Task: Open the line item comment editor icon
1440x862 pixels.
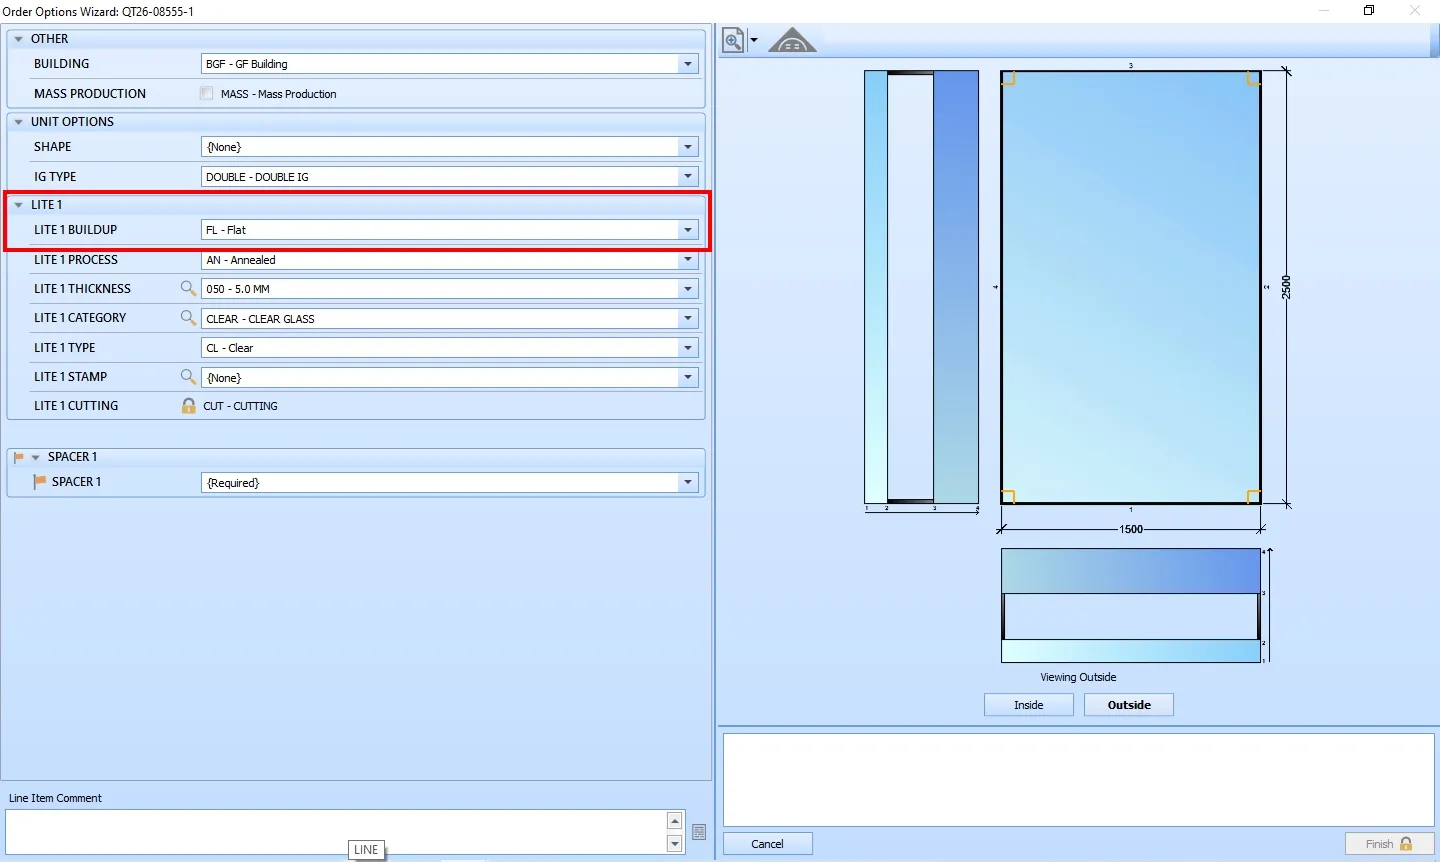Action: [x=699, y=832]
